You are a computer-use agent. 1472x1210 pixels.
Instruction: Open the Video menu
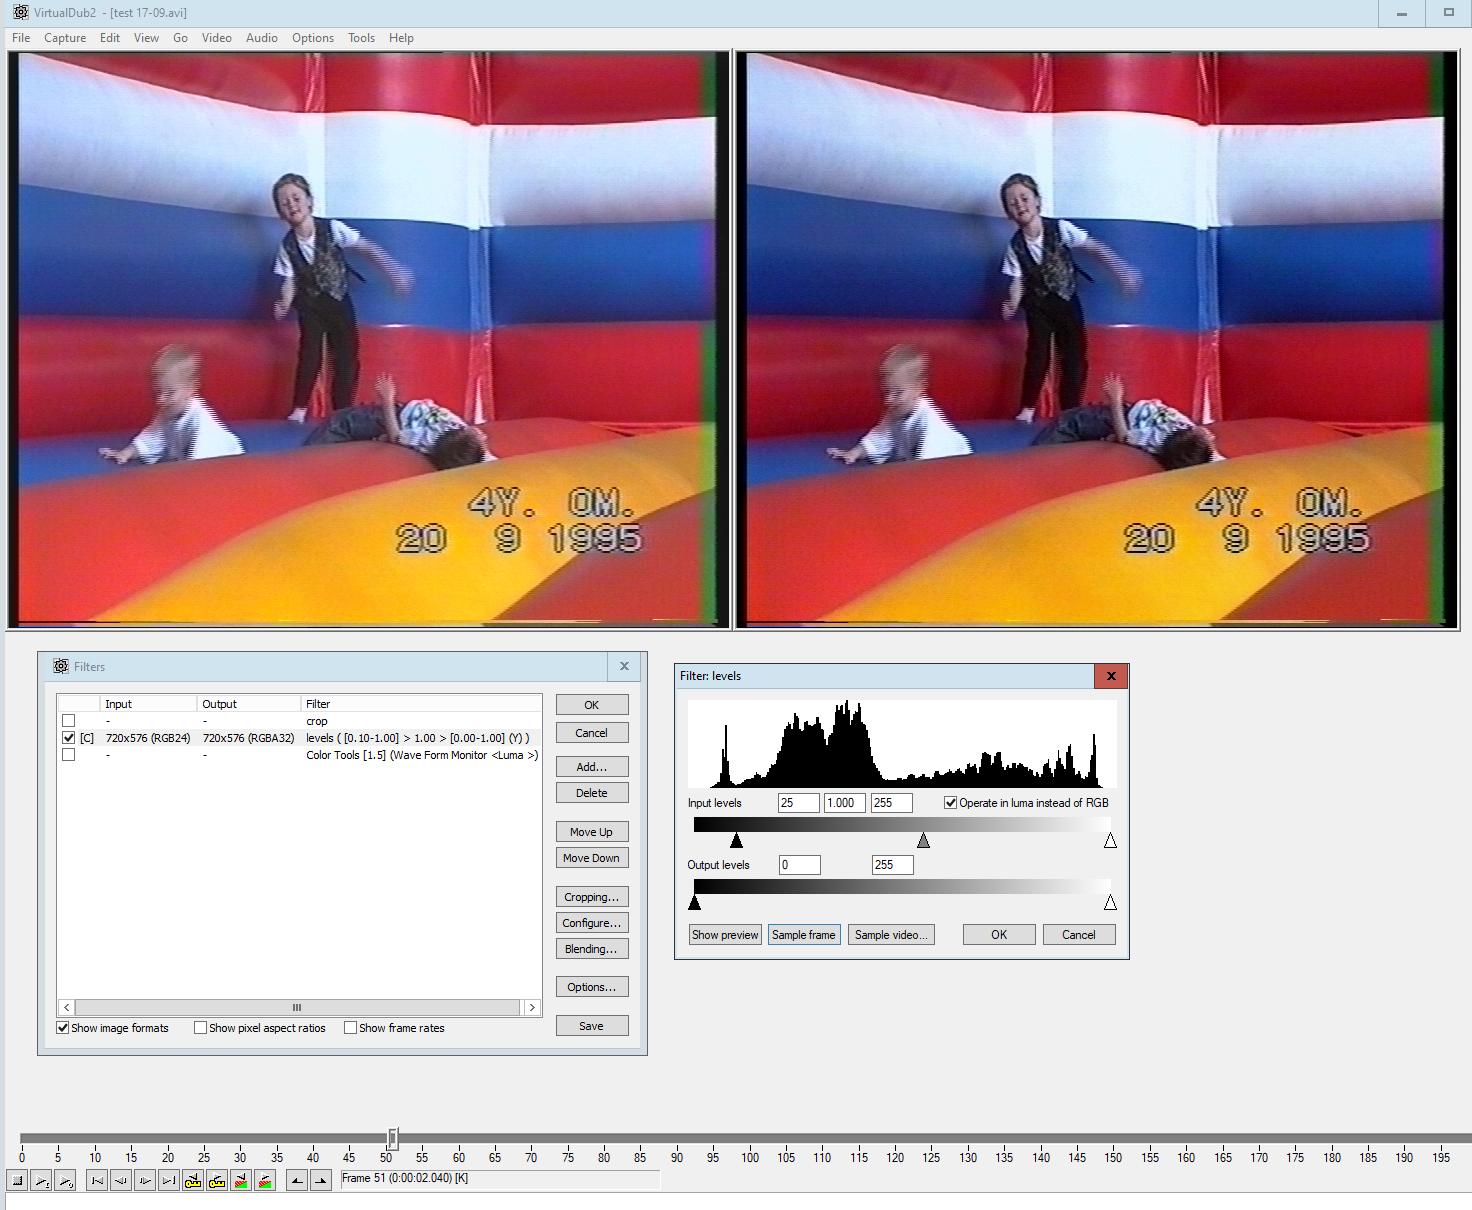point(217,38)
